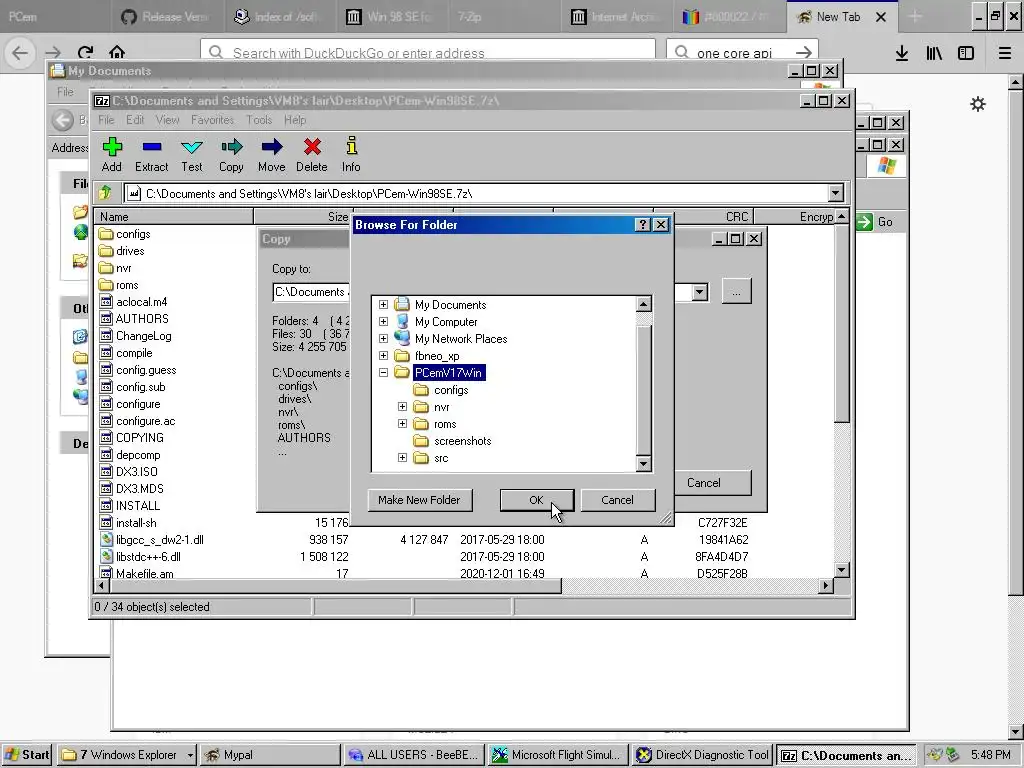
Task: Click the Start button on taskbar
Action: (x=27, y=755)
